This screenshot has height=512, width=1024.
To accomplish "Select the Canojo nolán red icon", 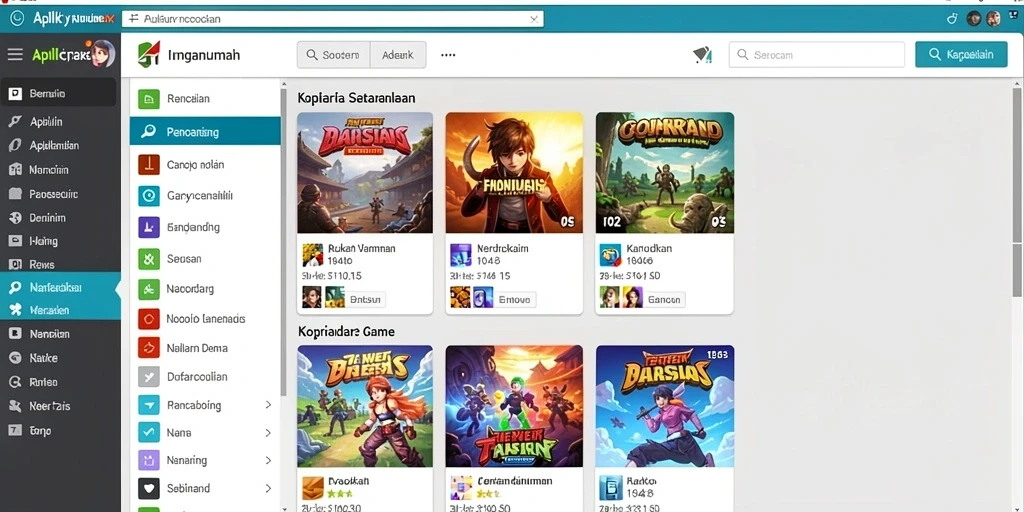I will coord(149,165).
